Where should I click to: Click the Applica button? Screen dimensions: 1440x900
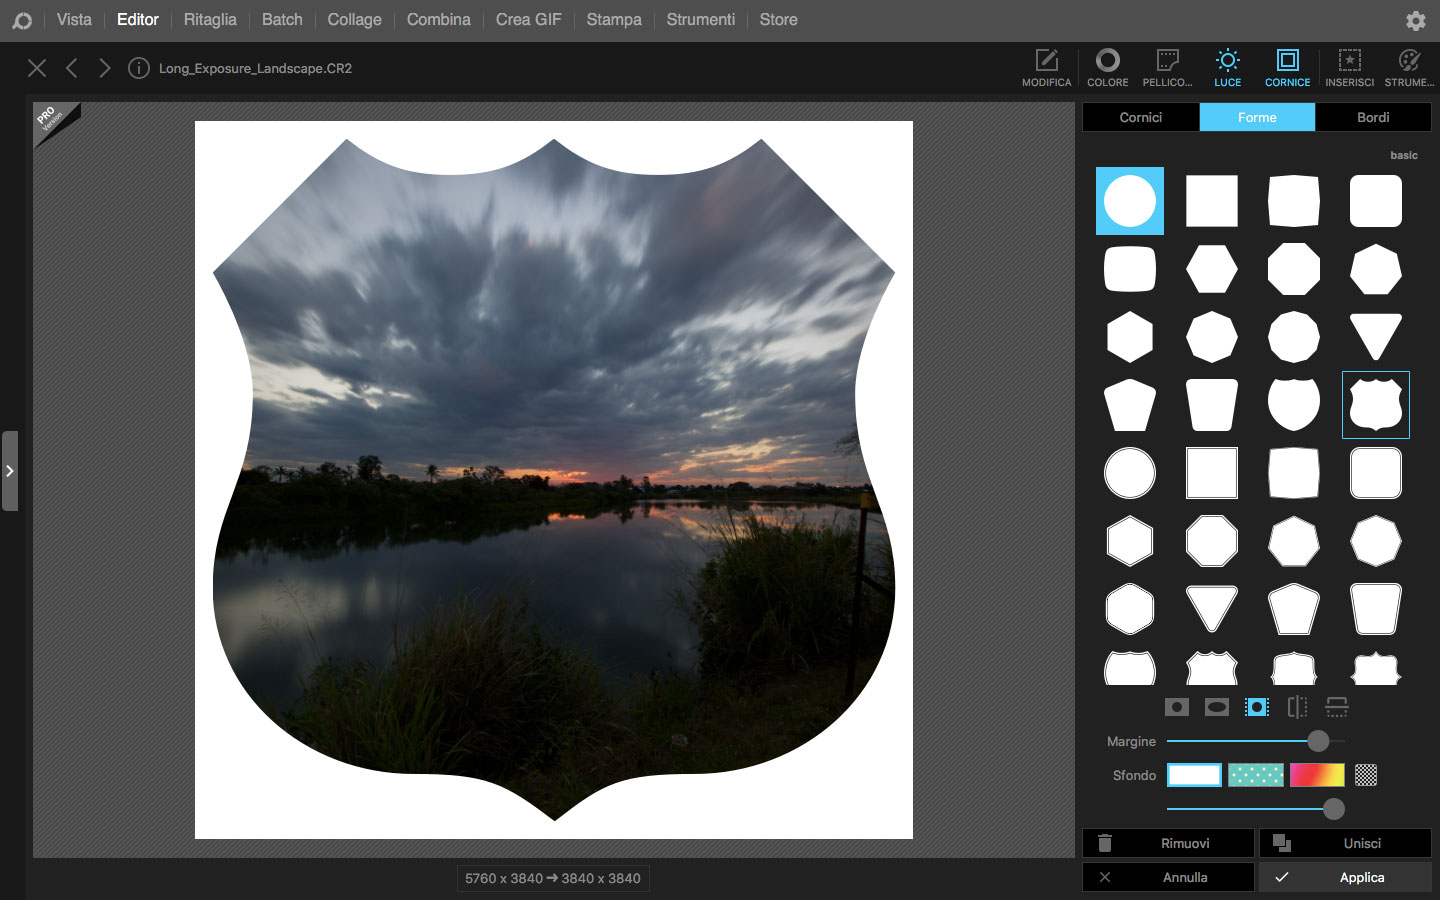click(x=1345, y=877)
